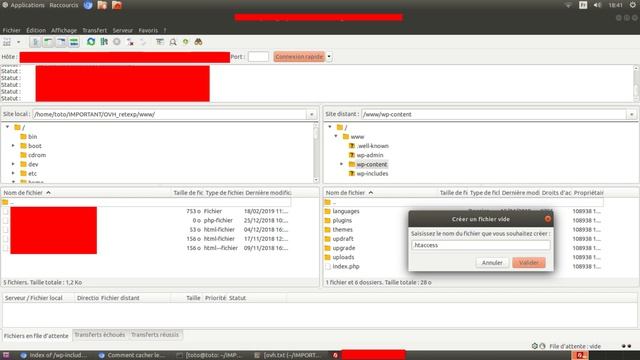Screen dimensions: 640x360
Task: Toggle the transfer queue display
Action: tap(74, 42)
